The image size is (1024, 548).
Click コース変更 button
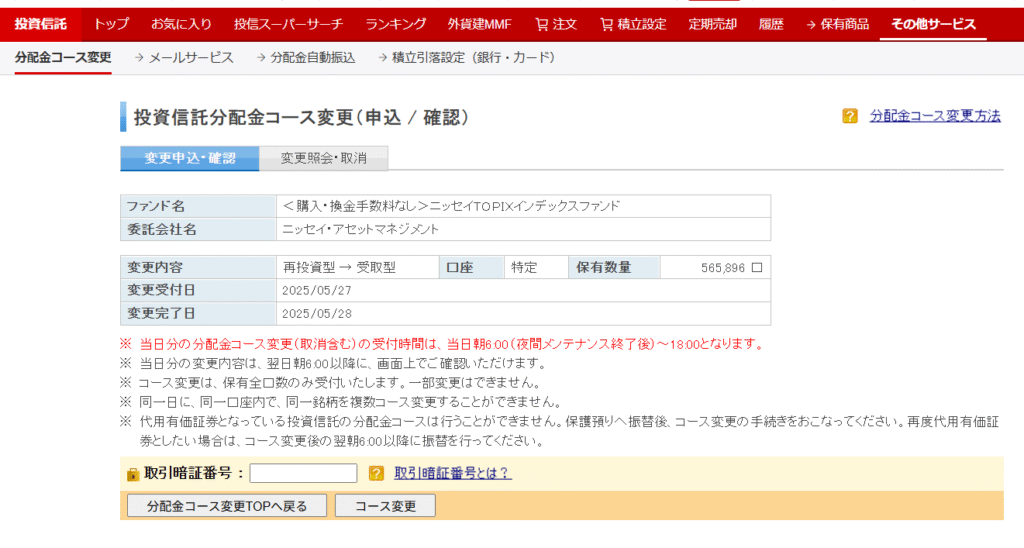pos(385,506)
